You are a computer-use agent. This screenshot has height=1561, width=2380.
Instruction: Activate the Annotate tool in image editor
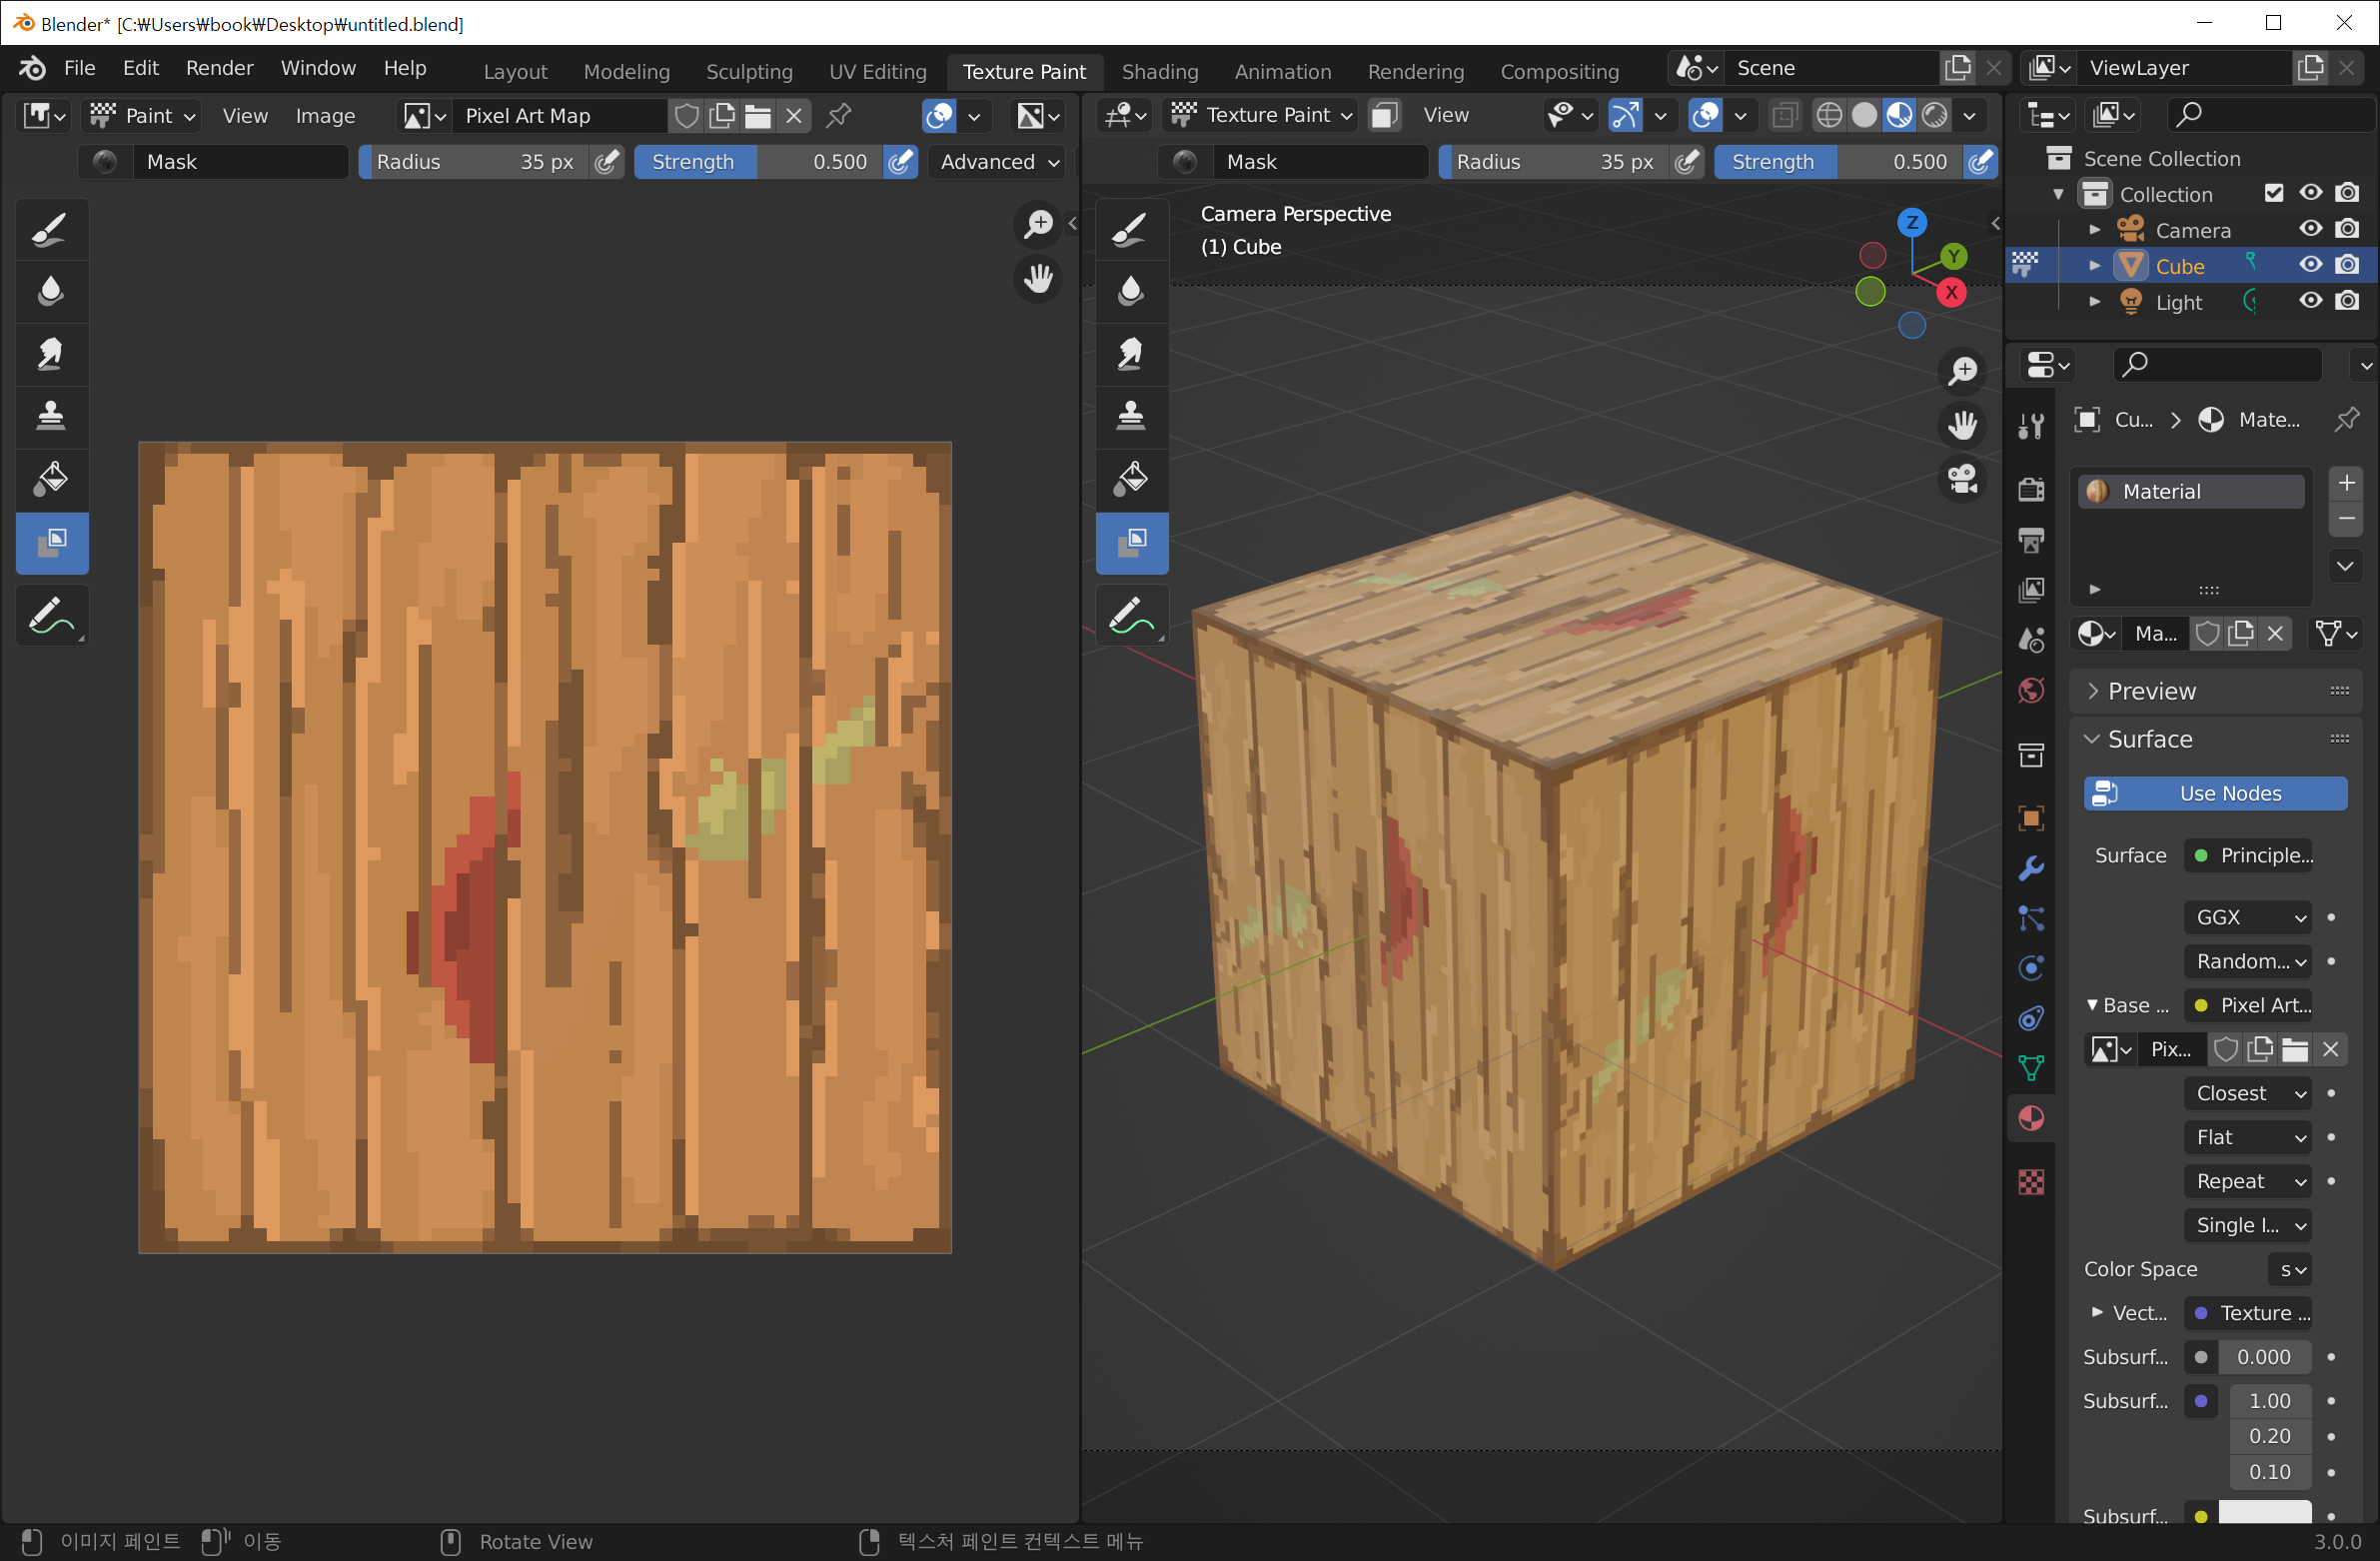(x=51, y=616)
